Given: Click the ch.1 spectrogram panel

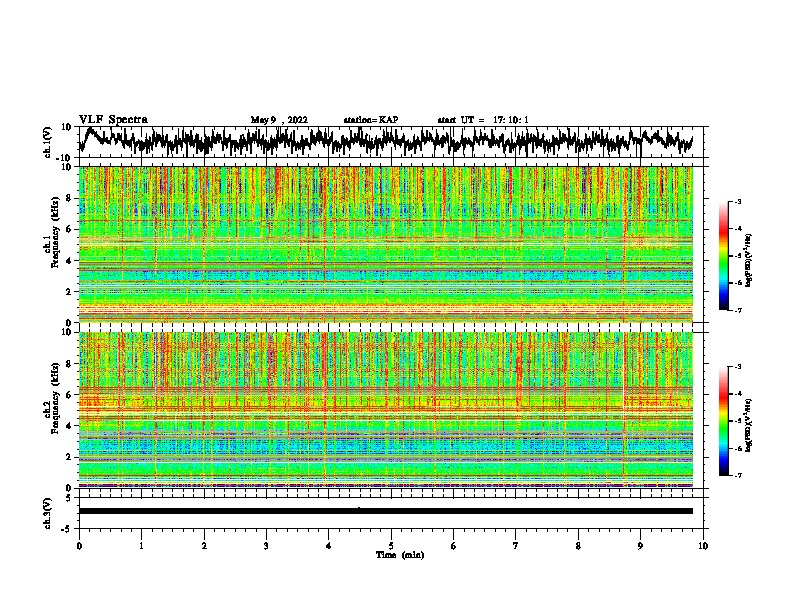Looking at the screenshot, I should pyautogui.click(x=386, y=244).
